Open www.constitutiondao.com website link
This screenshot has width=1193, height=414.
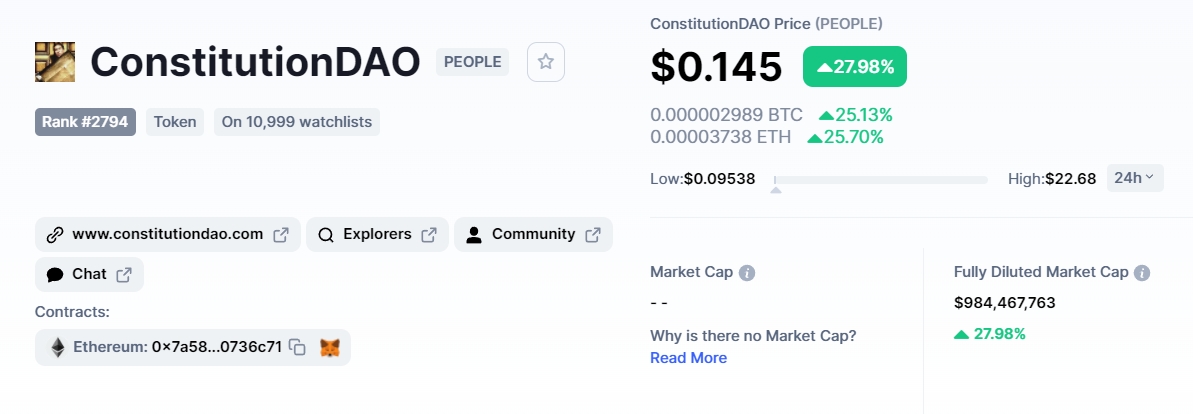click(x=167, y=235)
